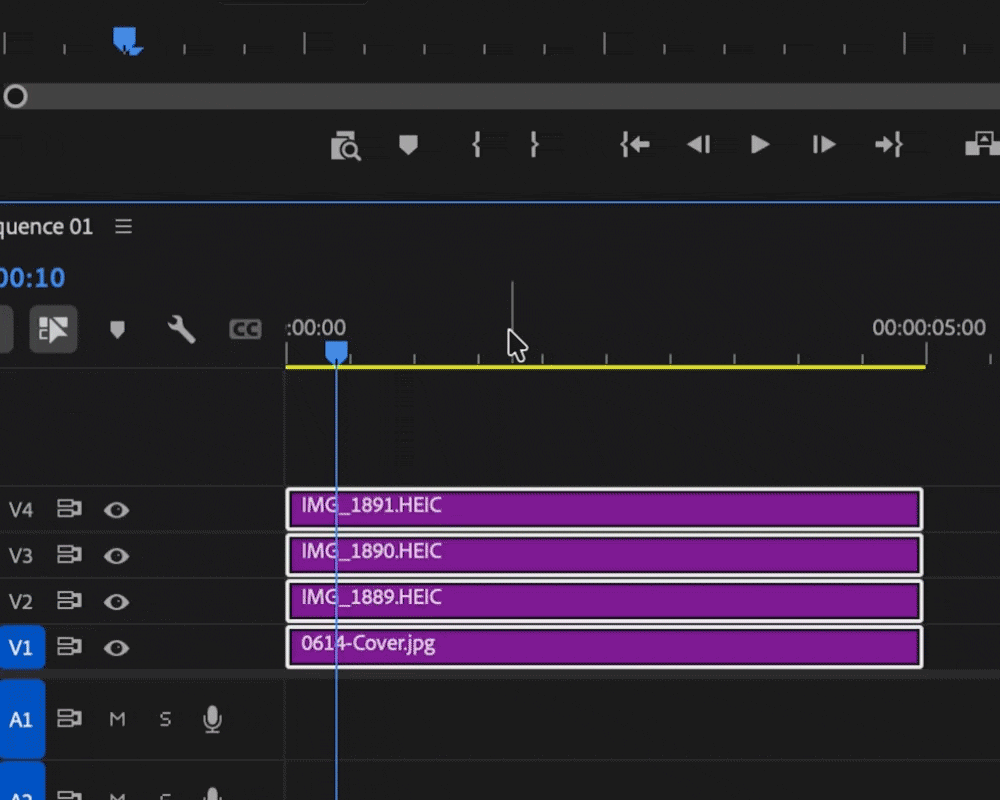Solo the A1 audio track
1000x800 pixels.
[165, 719]
